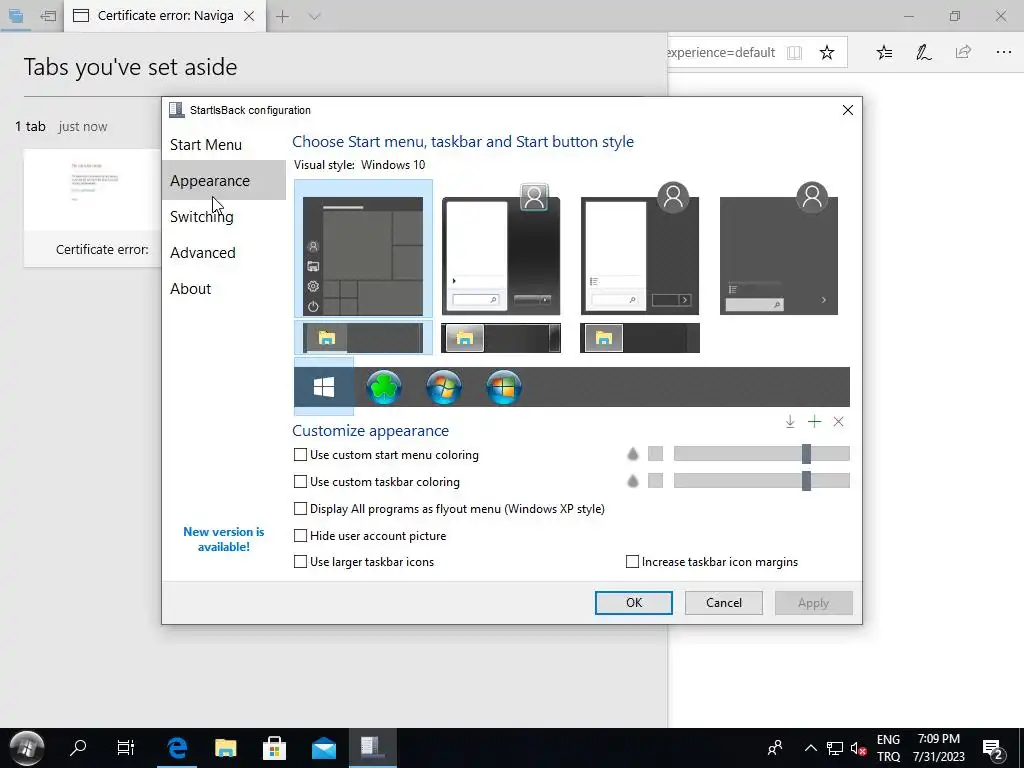Enable Use custom start menu coloring
This screenshot has height=768, width=1024.
click(x=387, y=455)
